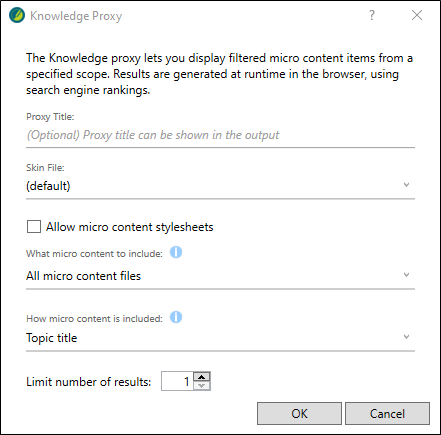The height and width of the screenshot is (435, 441).
Task: Click the Allow micro content stylesheets label
Action: coord(130,227)
